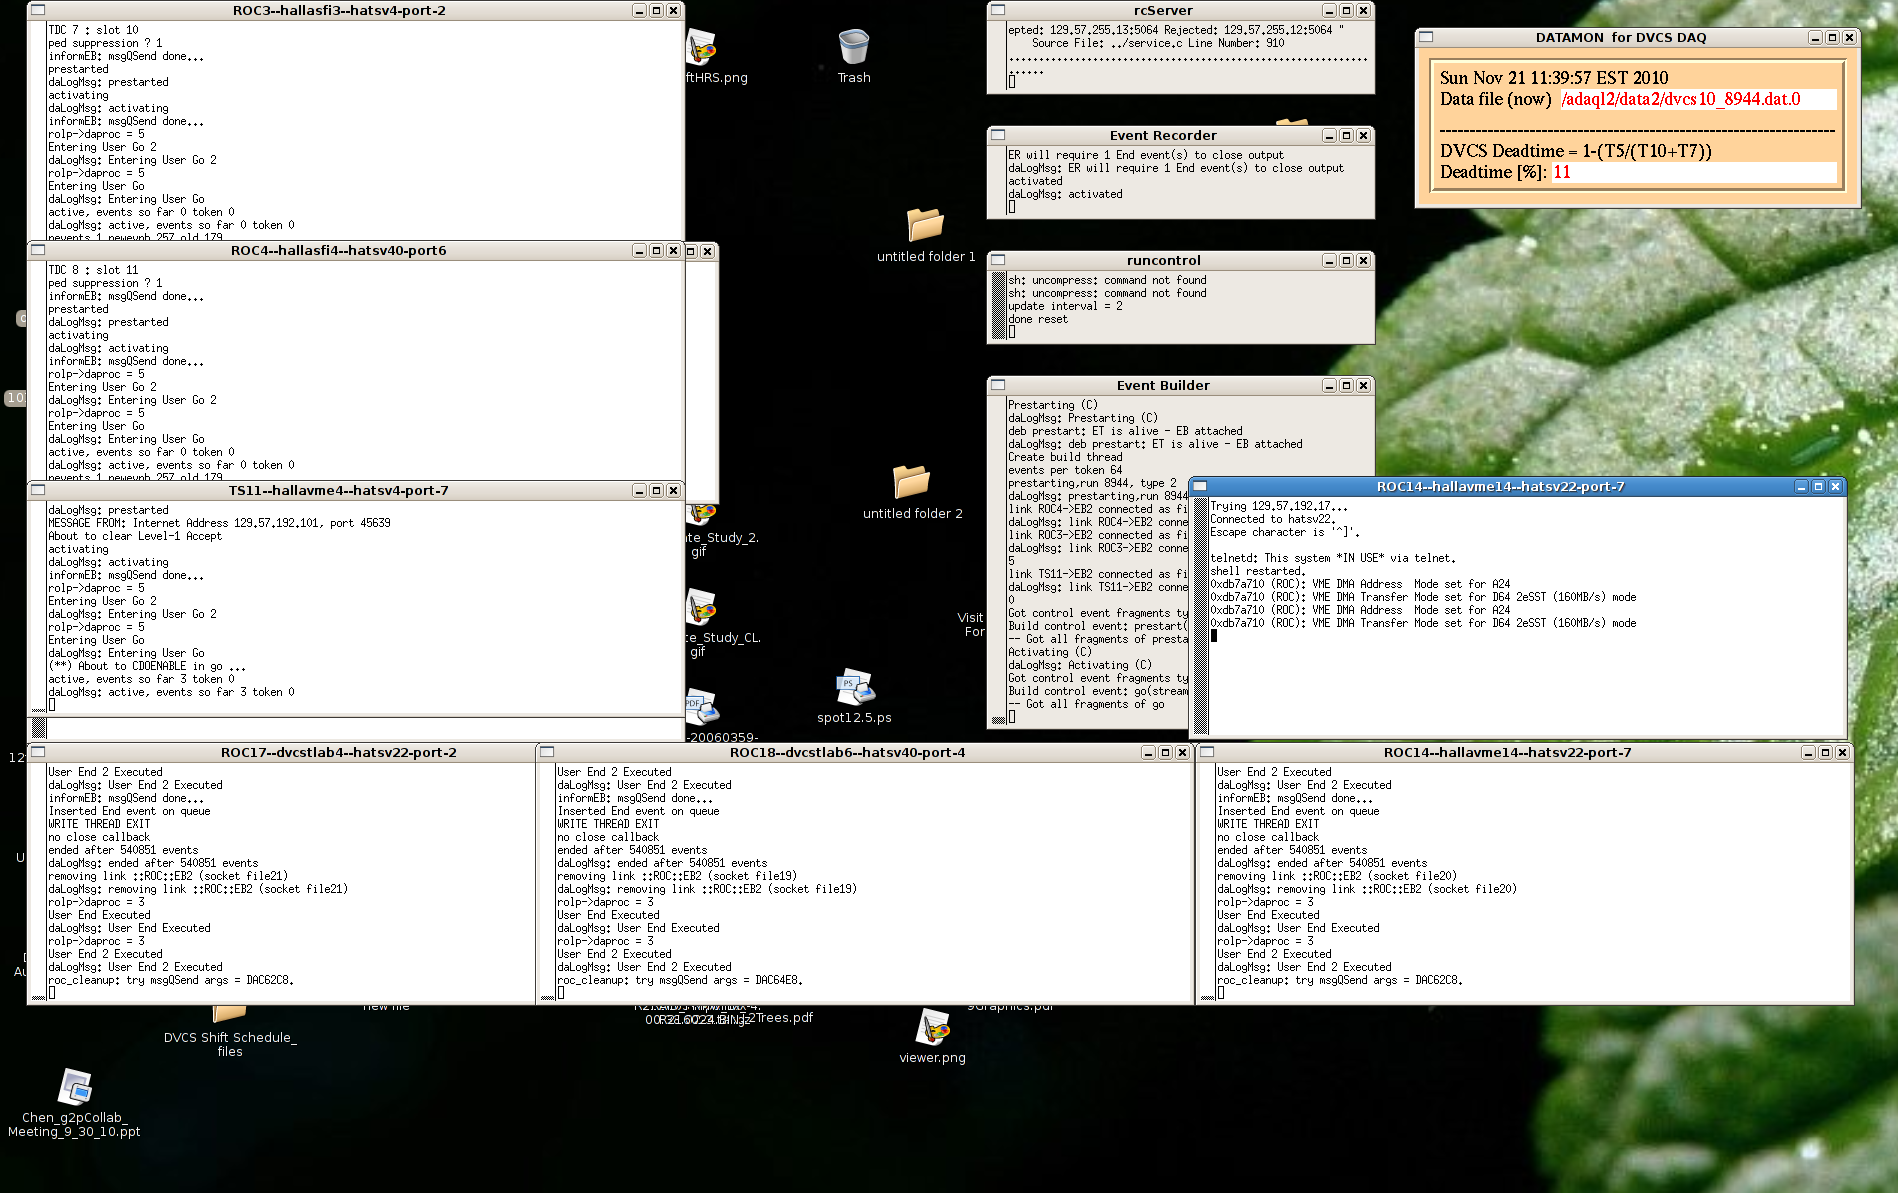Viewport: 1898px width, 1193px height.
Task: Maximize the Event Builder window
Action: tap(1346, 385)
